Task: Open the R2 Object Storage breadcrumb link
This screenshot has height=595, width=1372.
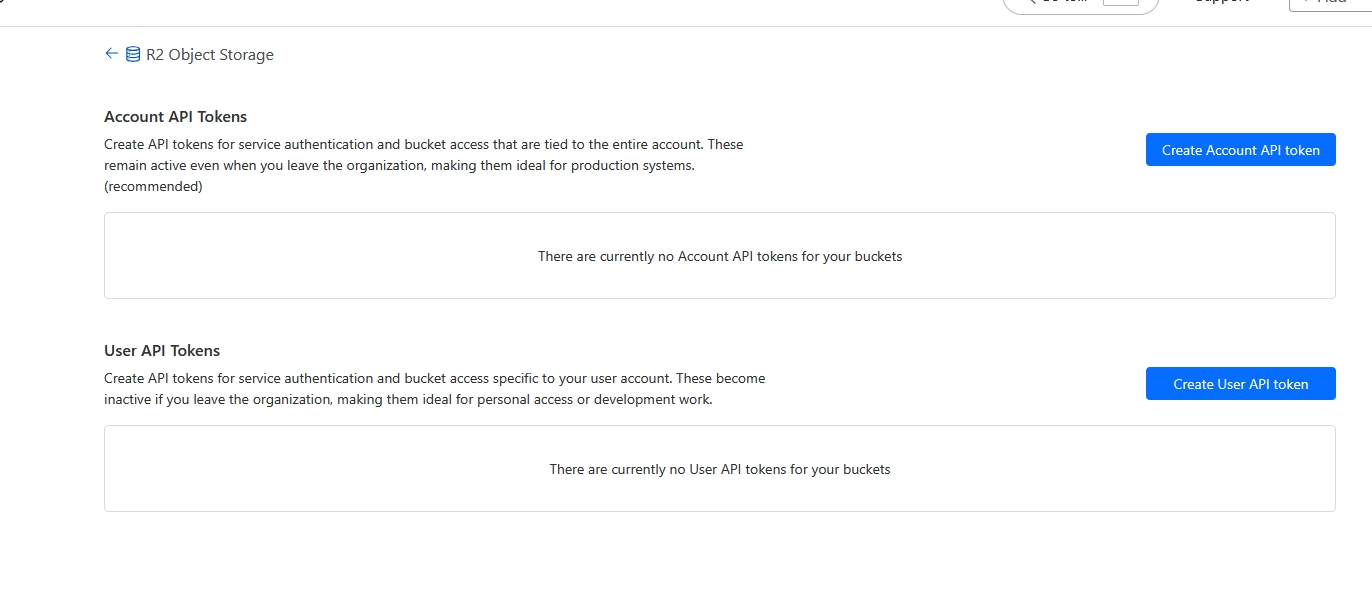Action: tap(210, 55)
